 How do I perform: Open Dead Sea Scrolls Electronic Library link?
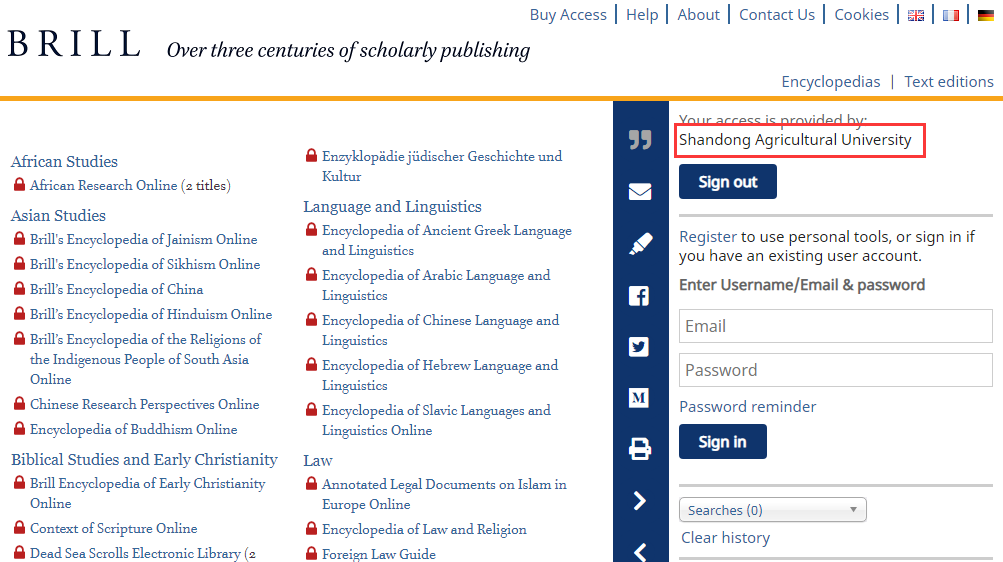click(143, 553)
